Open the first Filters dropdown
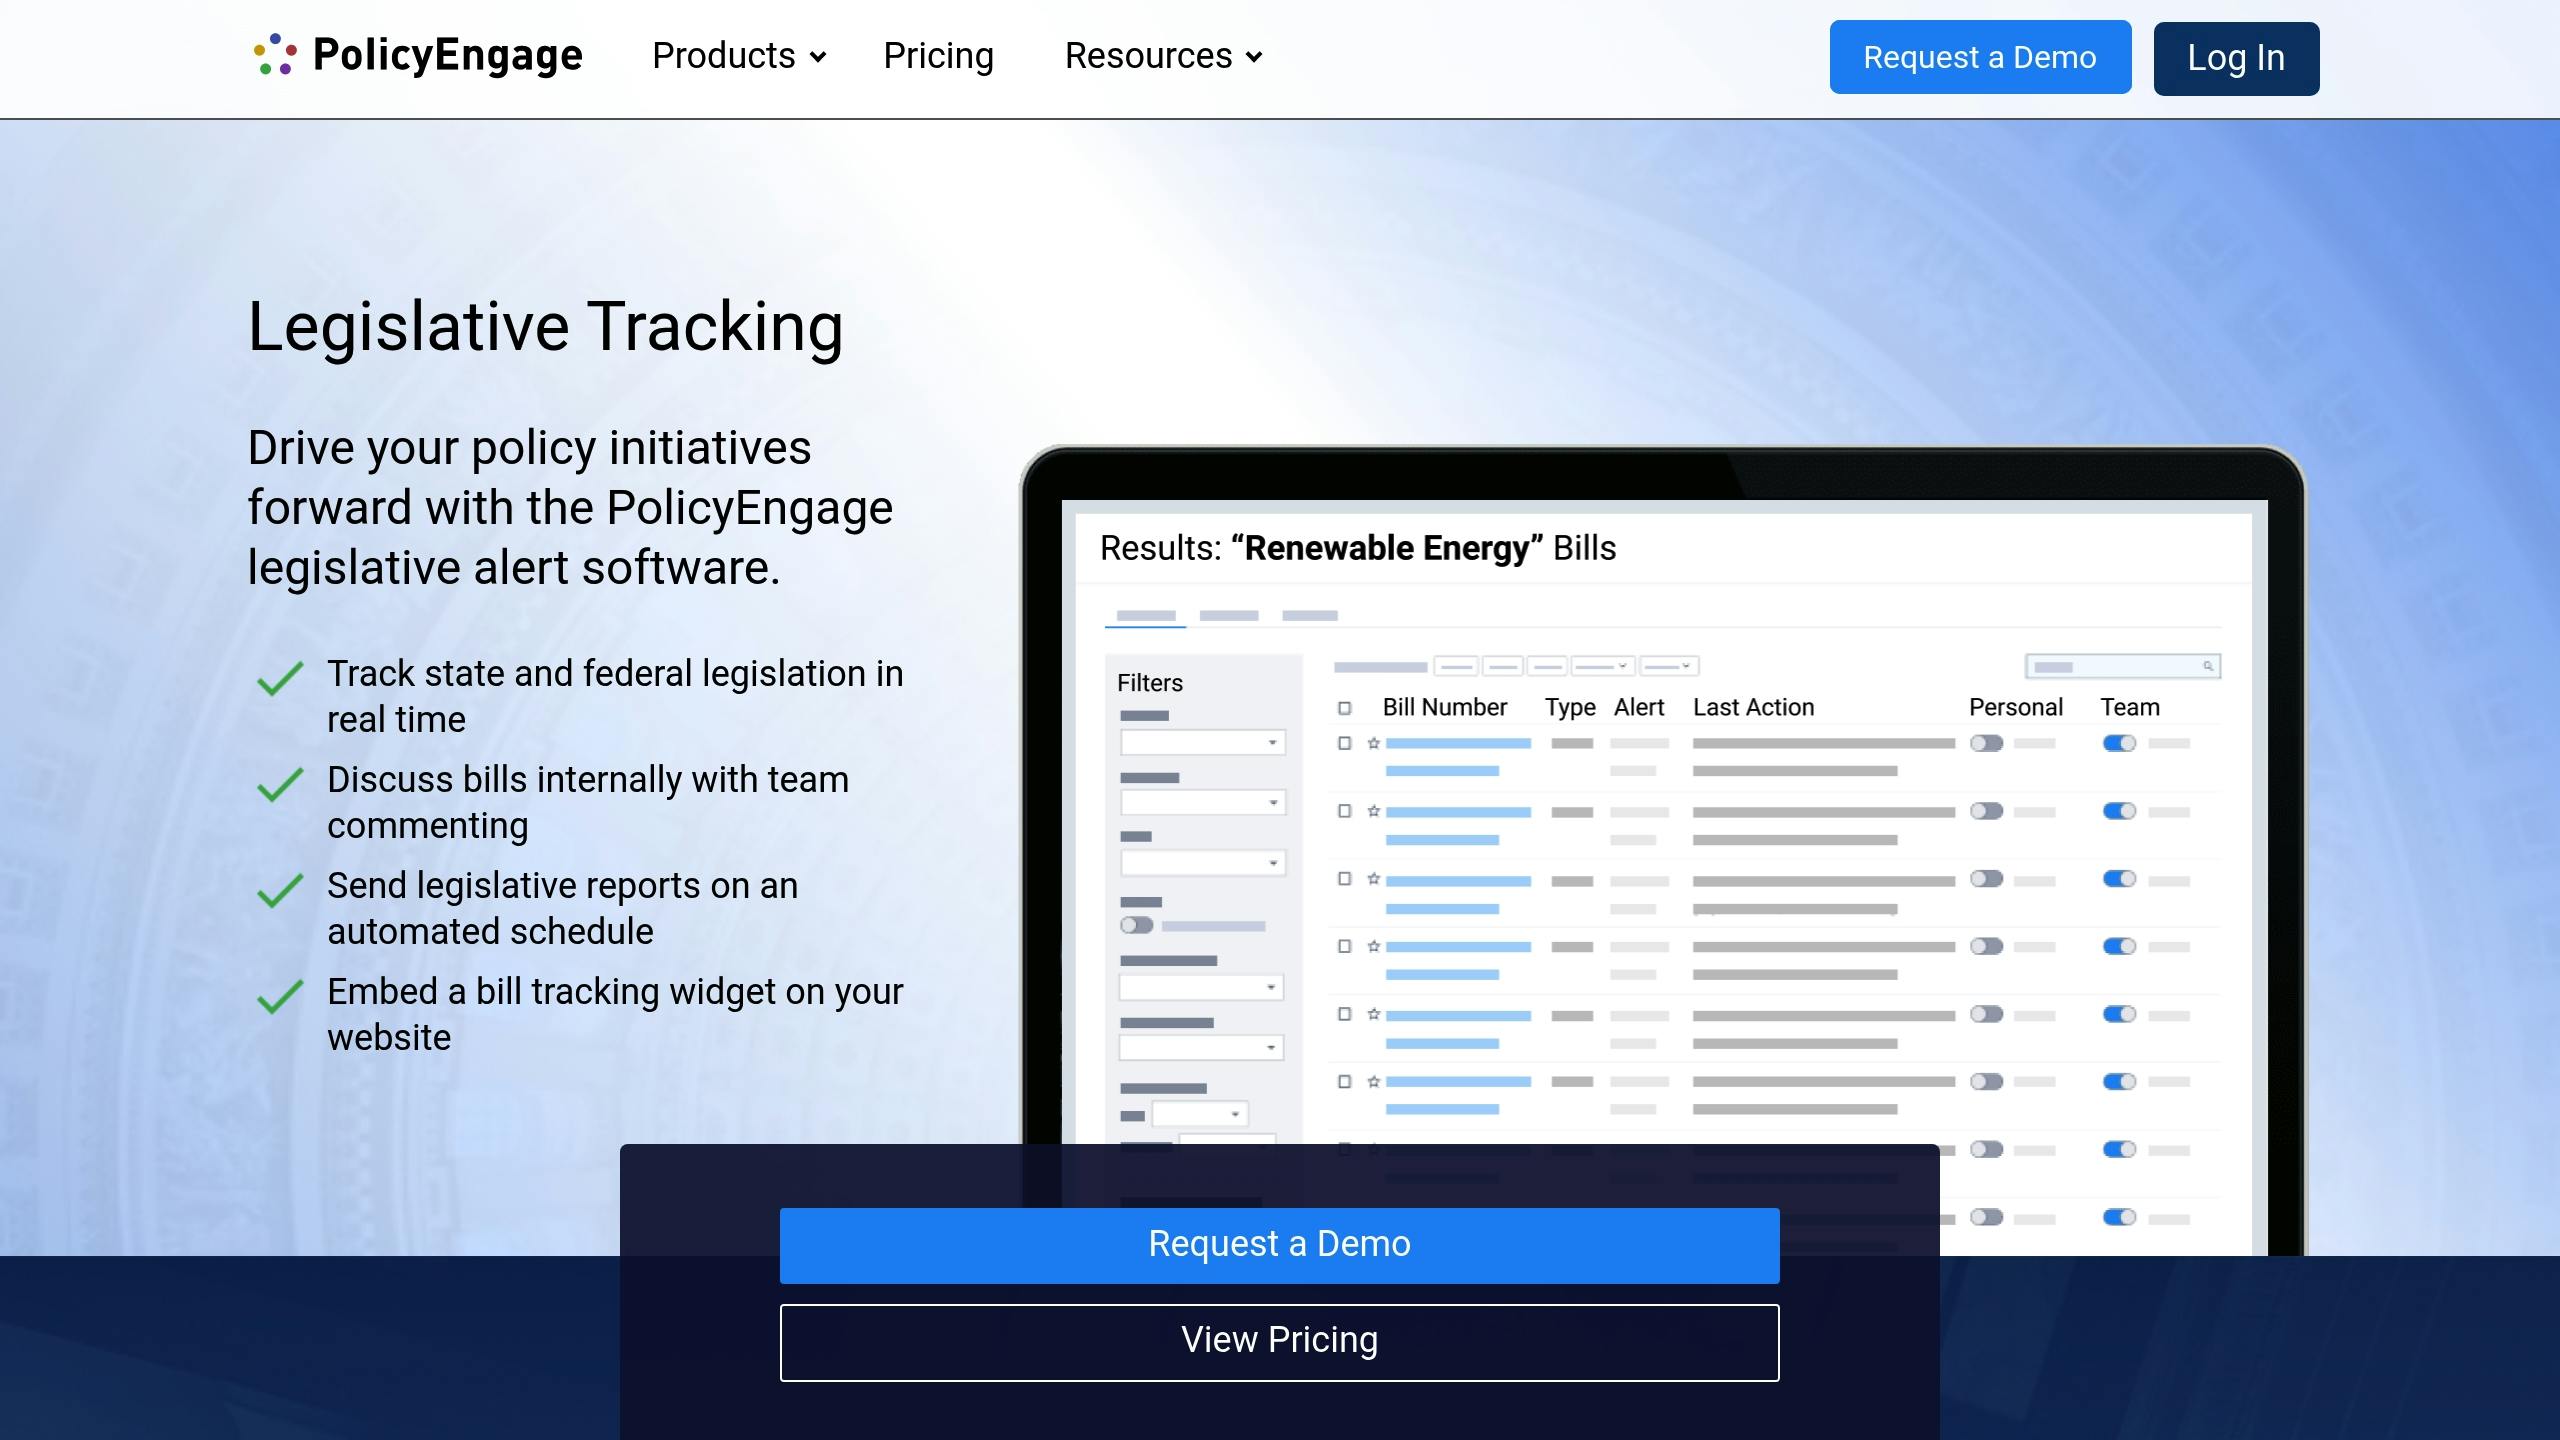 1202,742
